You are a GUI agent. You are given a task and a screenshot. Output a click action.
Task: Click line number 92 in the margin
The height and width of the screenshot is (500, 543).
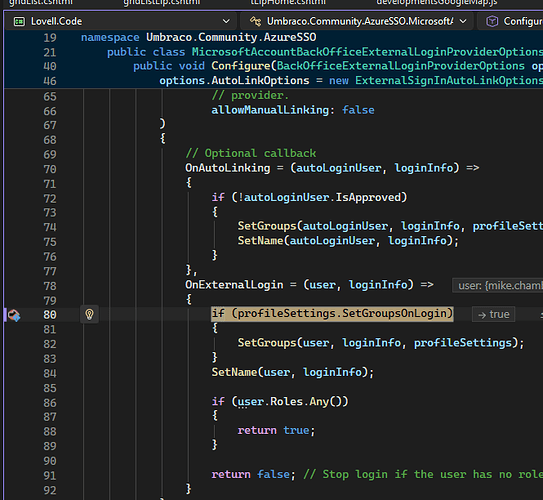point(50,490)
